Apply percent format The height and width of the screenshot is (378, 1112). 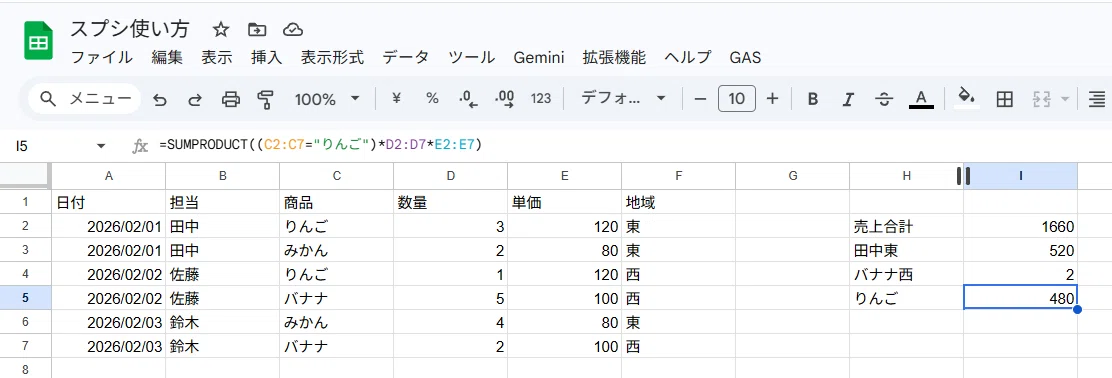pos(432,99)
